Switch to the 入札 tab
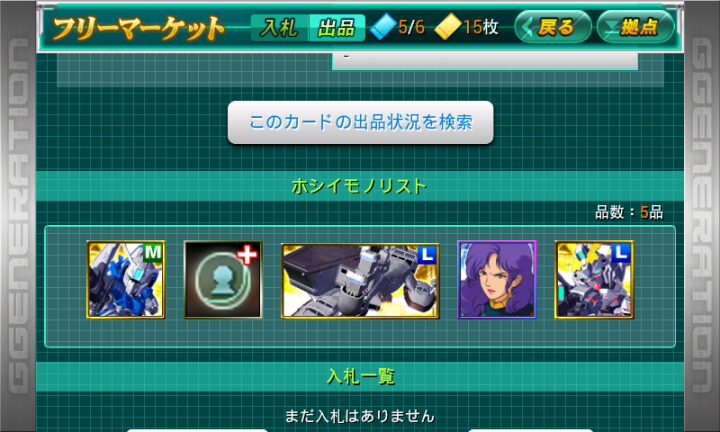The height and width of the screenshot is (432, 720). 280,28
